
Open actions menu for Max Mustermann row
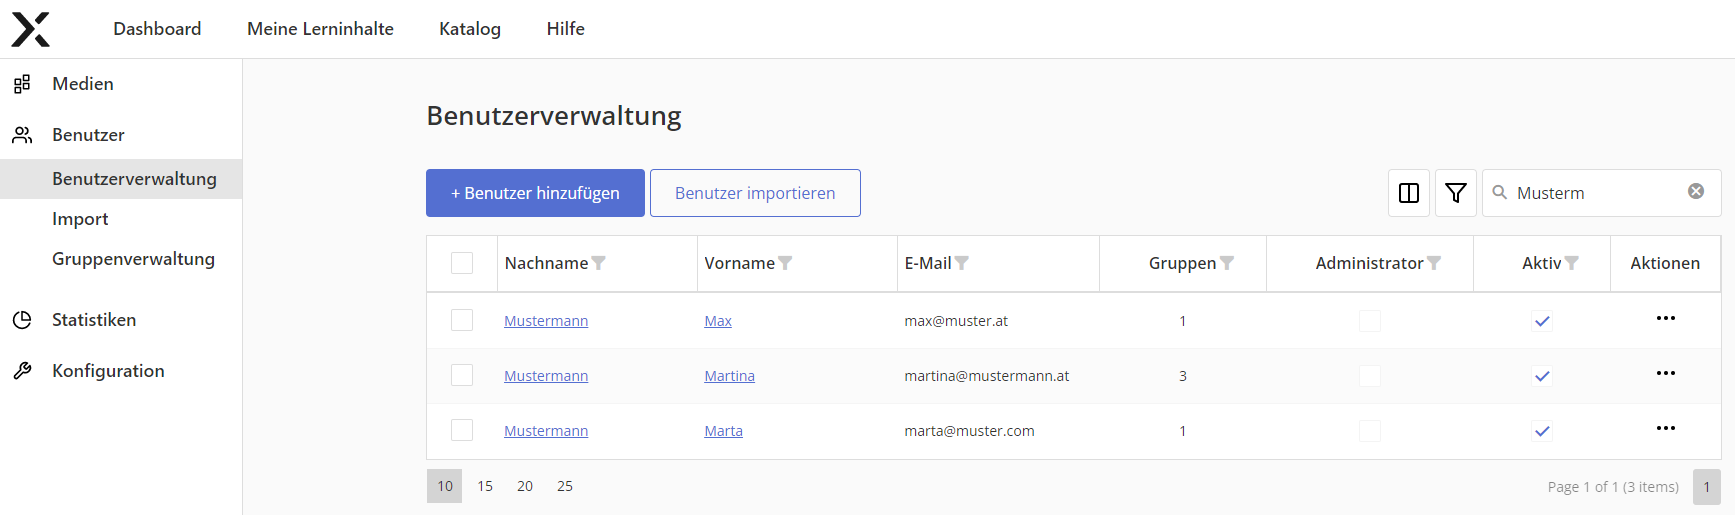coord(1665,319)
